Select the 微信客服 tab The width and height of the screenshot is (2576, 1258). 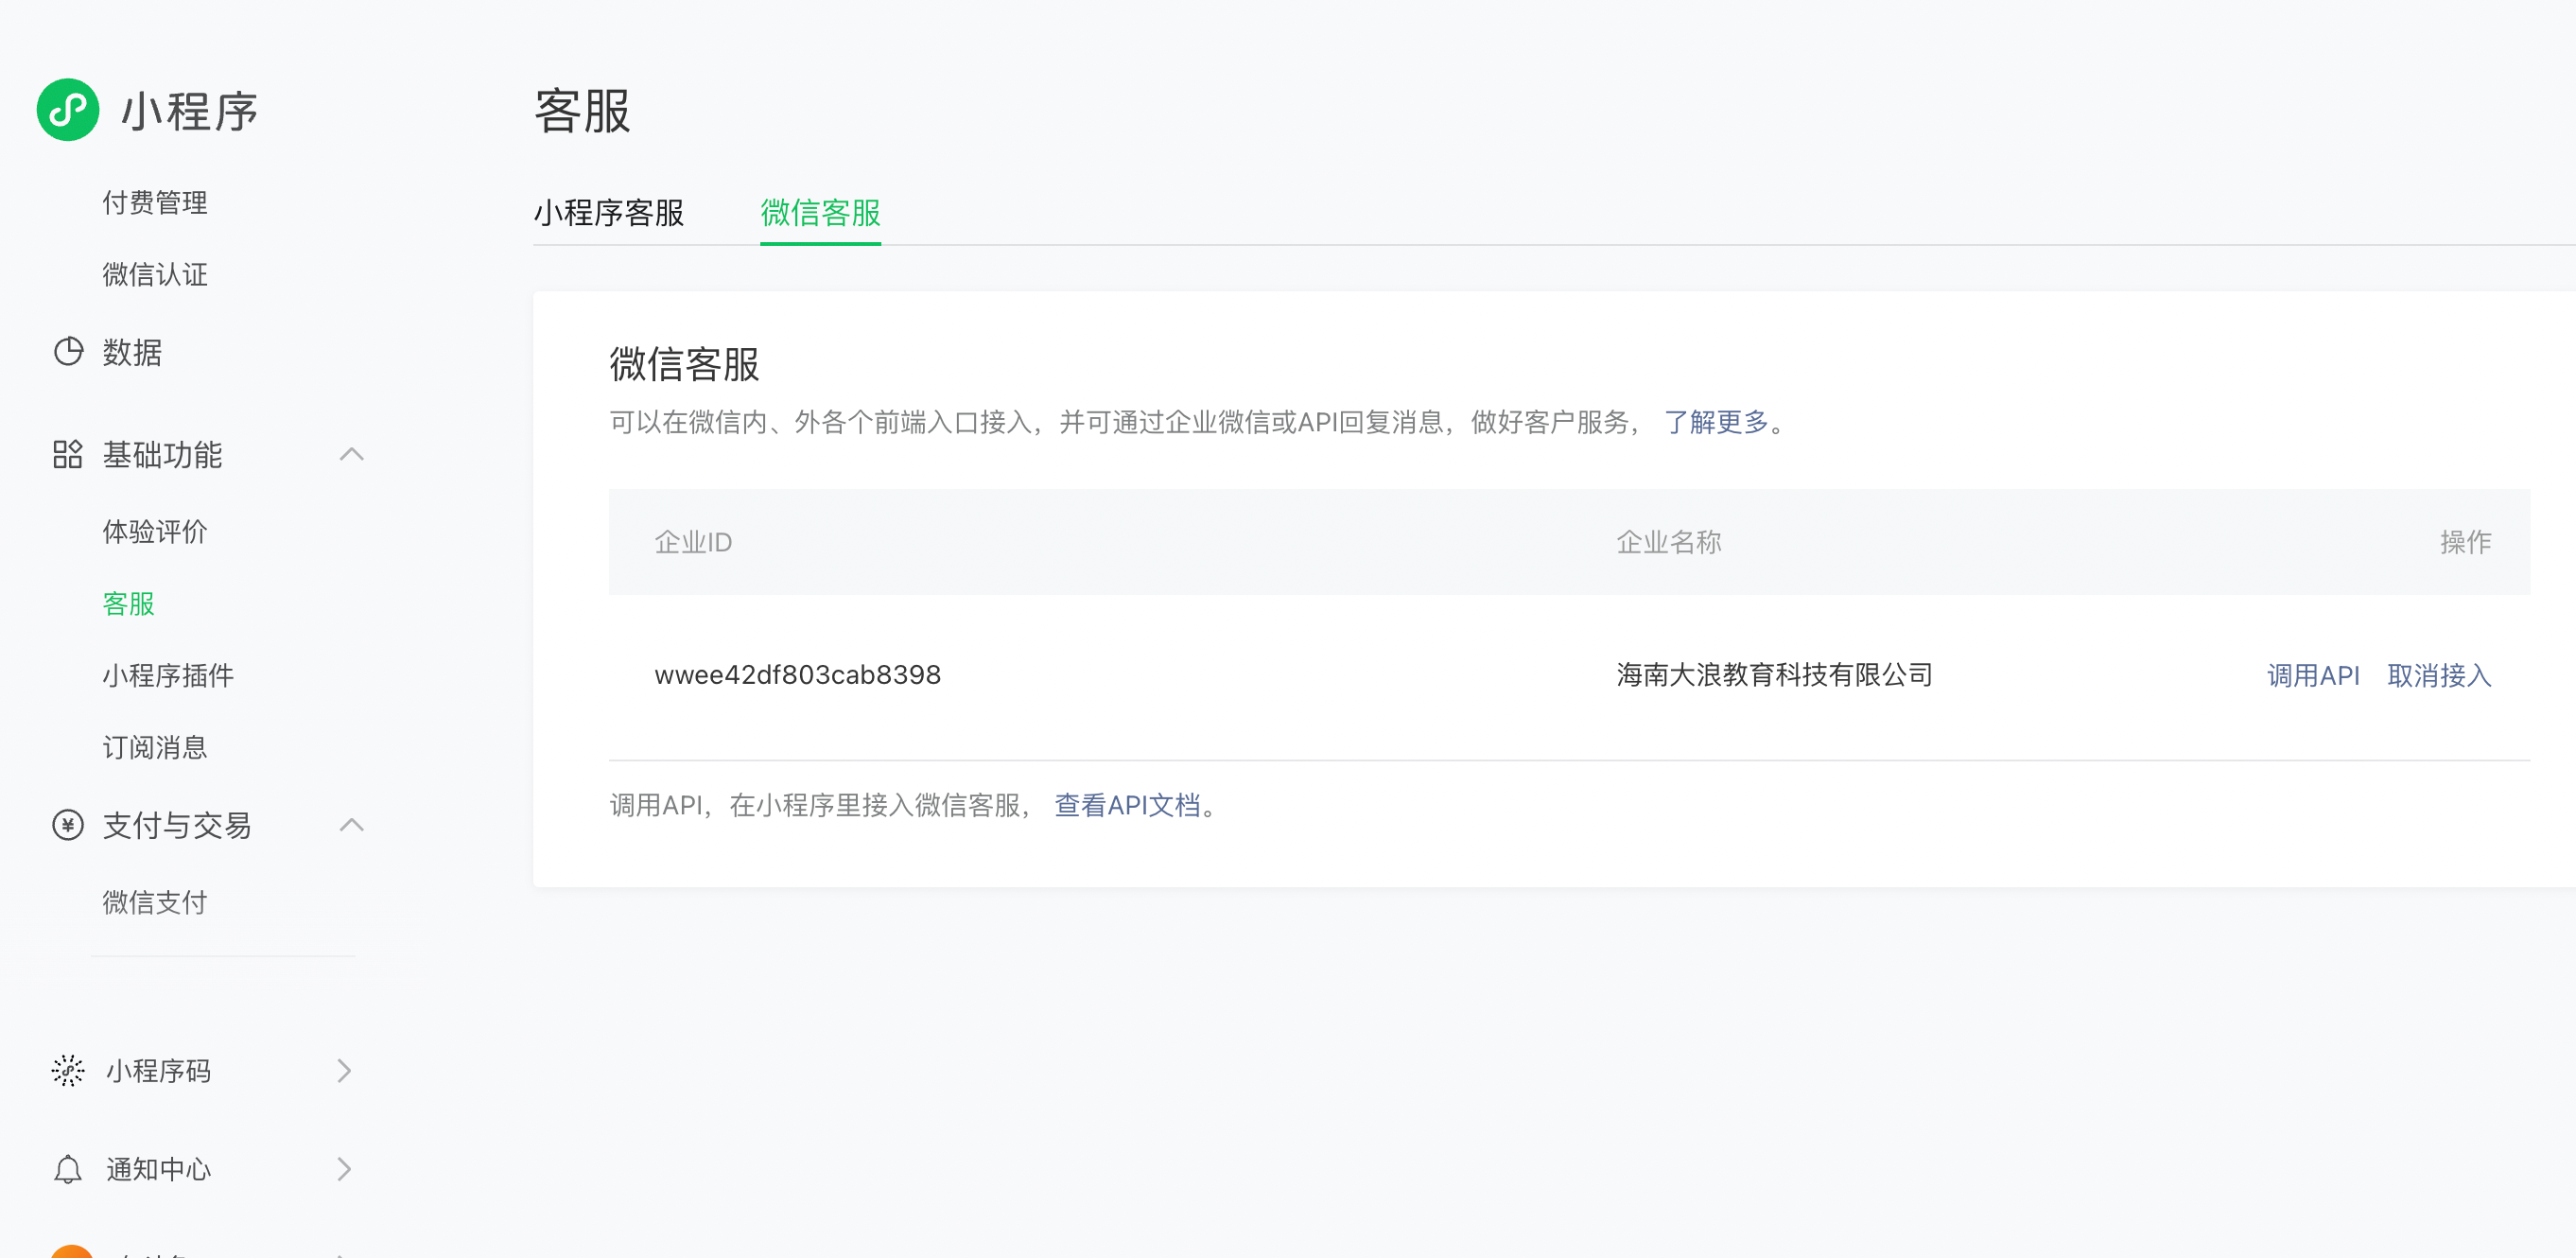(820, 213)
